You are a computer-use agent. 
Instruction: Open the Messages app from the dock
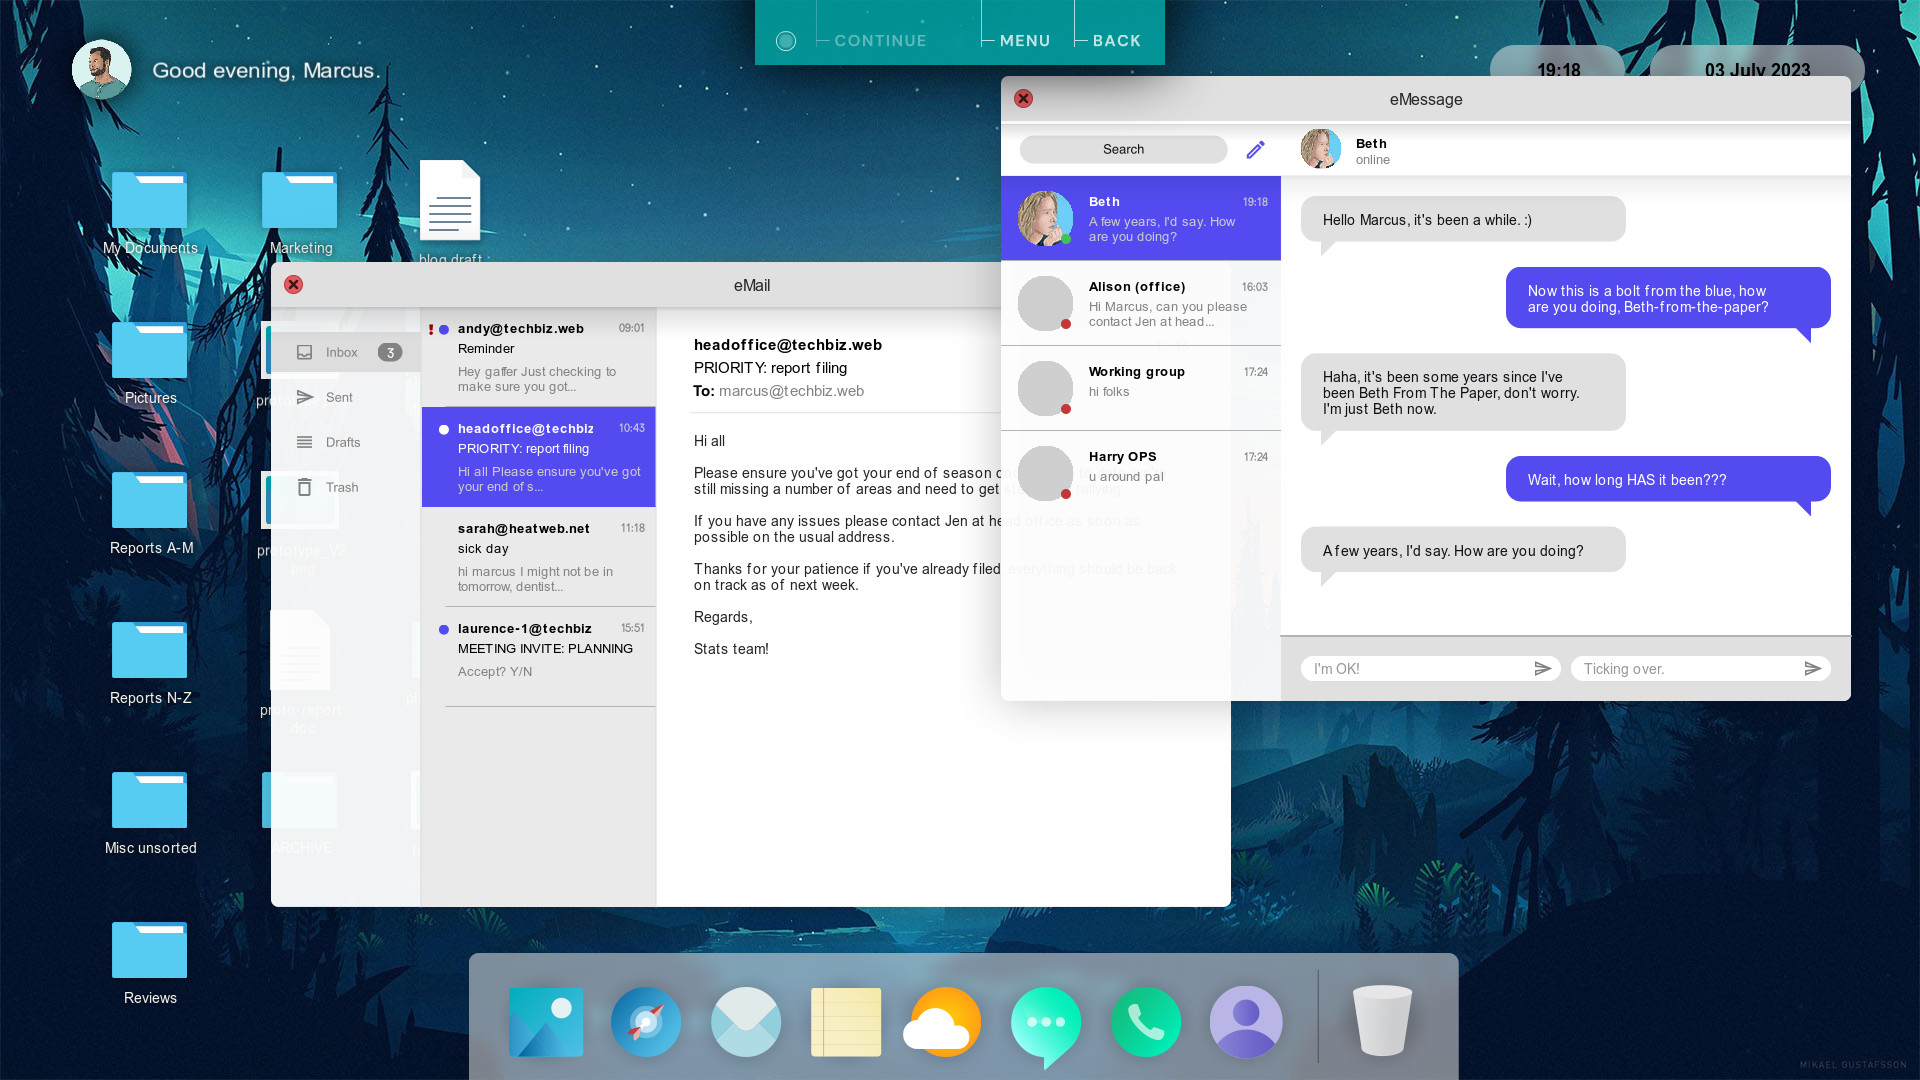(x=1046, y=1022)
